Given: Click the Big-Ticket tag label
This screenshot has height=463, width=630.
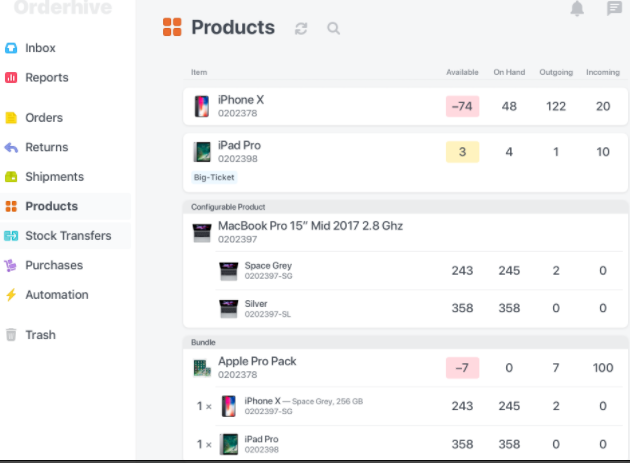Looking at the screenshot, I should click(213, 177).
